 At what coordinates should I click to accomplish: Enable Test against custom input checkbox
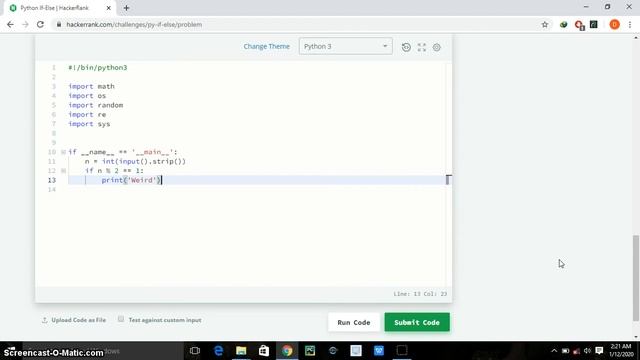tap(121, 319)
